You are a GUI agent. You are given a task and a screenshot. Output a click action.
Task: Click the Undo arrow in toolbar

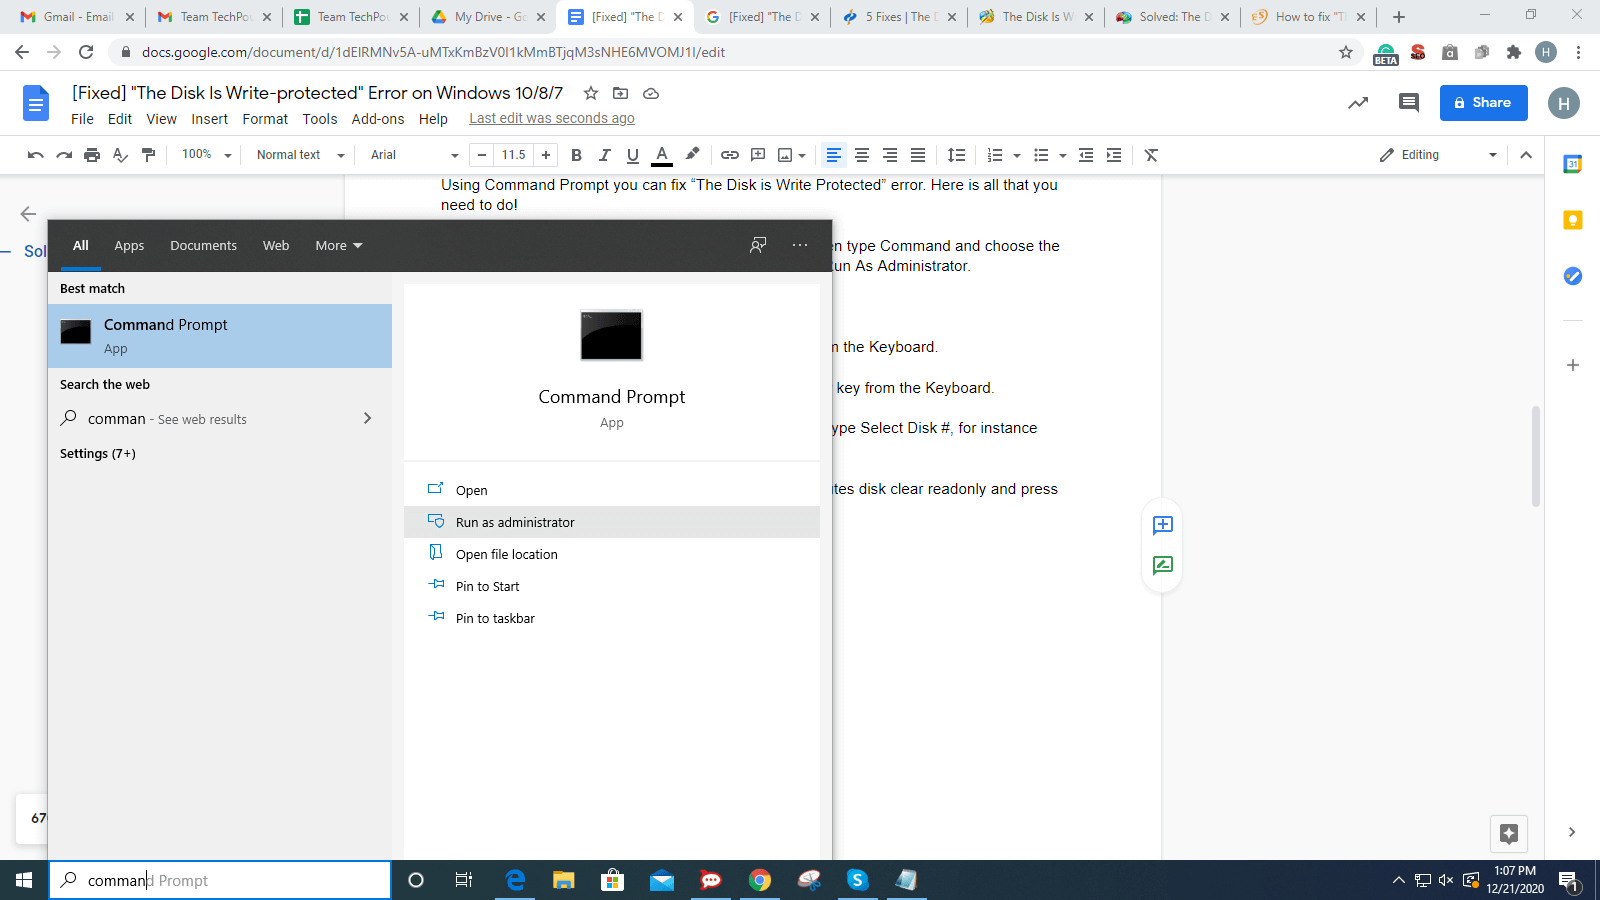(36, 155)
